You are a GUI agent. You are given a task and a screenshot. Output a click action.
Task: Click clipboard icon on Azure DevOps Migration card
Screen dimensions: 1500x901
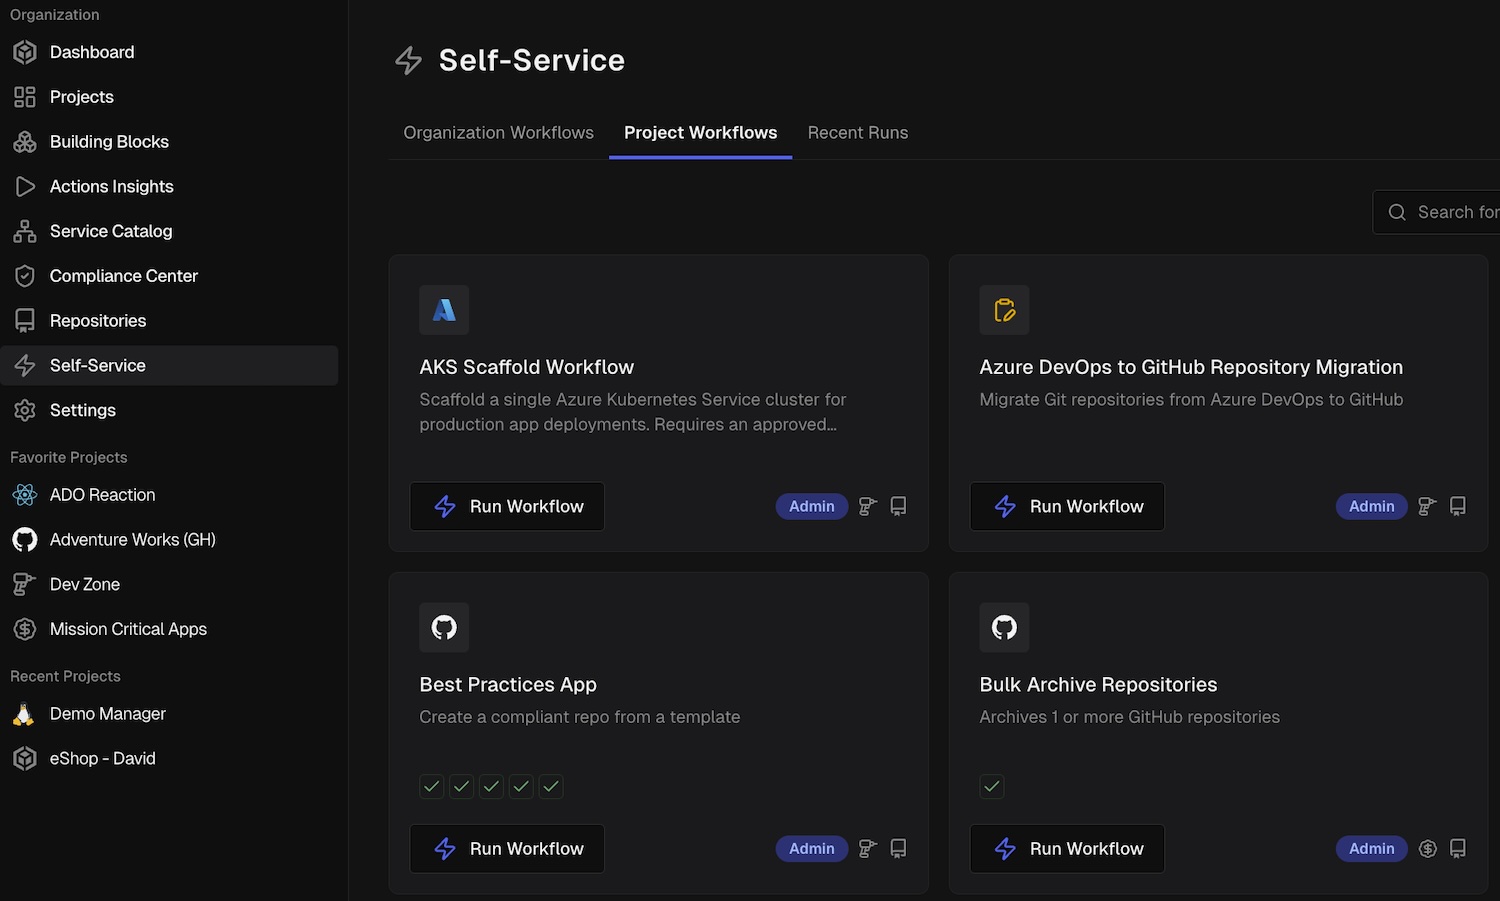coord(1004,310)
